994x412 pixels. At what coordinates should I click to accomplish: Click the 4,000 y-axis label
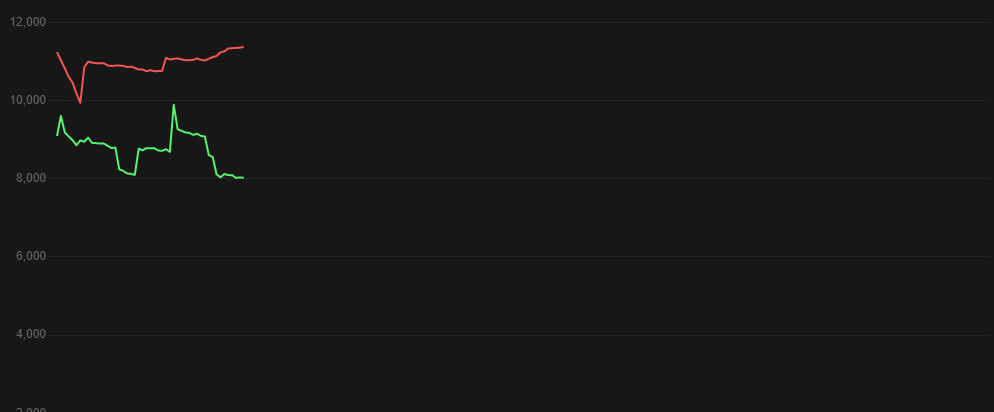(x=30, y=334)
